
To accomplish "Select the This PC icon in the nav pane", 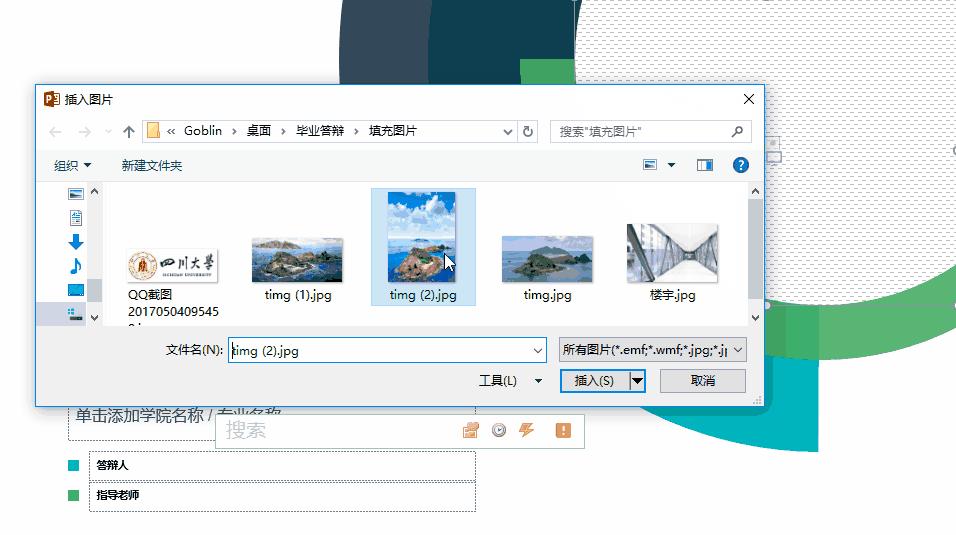I will point(76,314).
